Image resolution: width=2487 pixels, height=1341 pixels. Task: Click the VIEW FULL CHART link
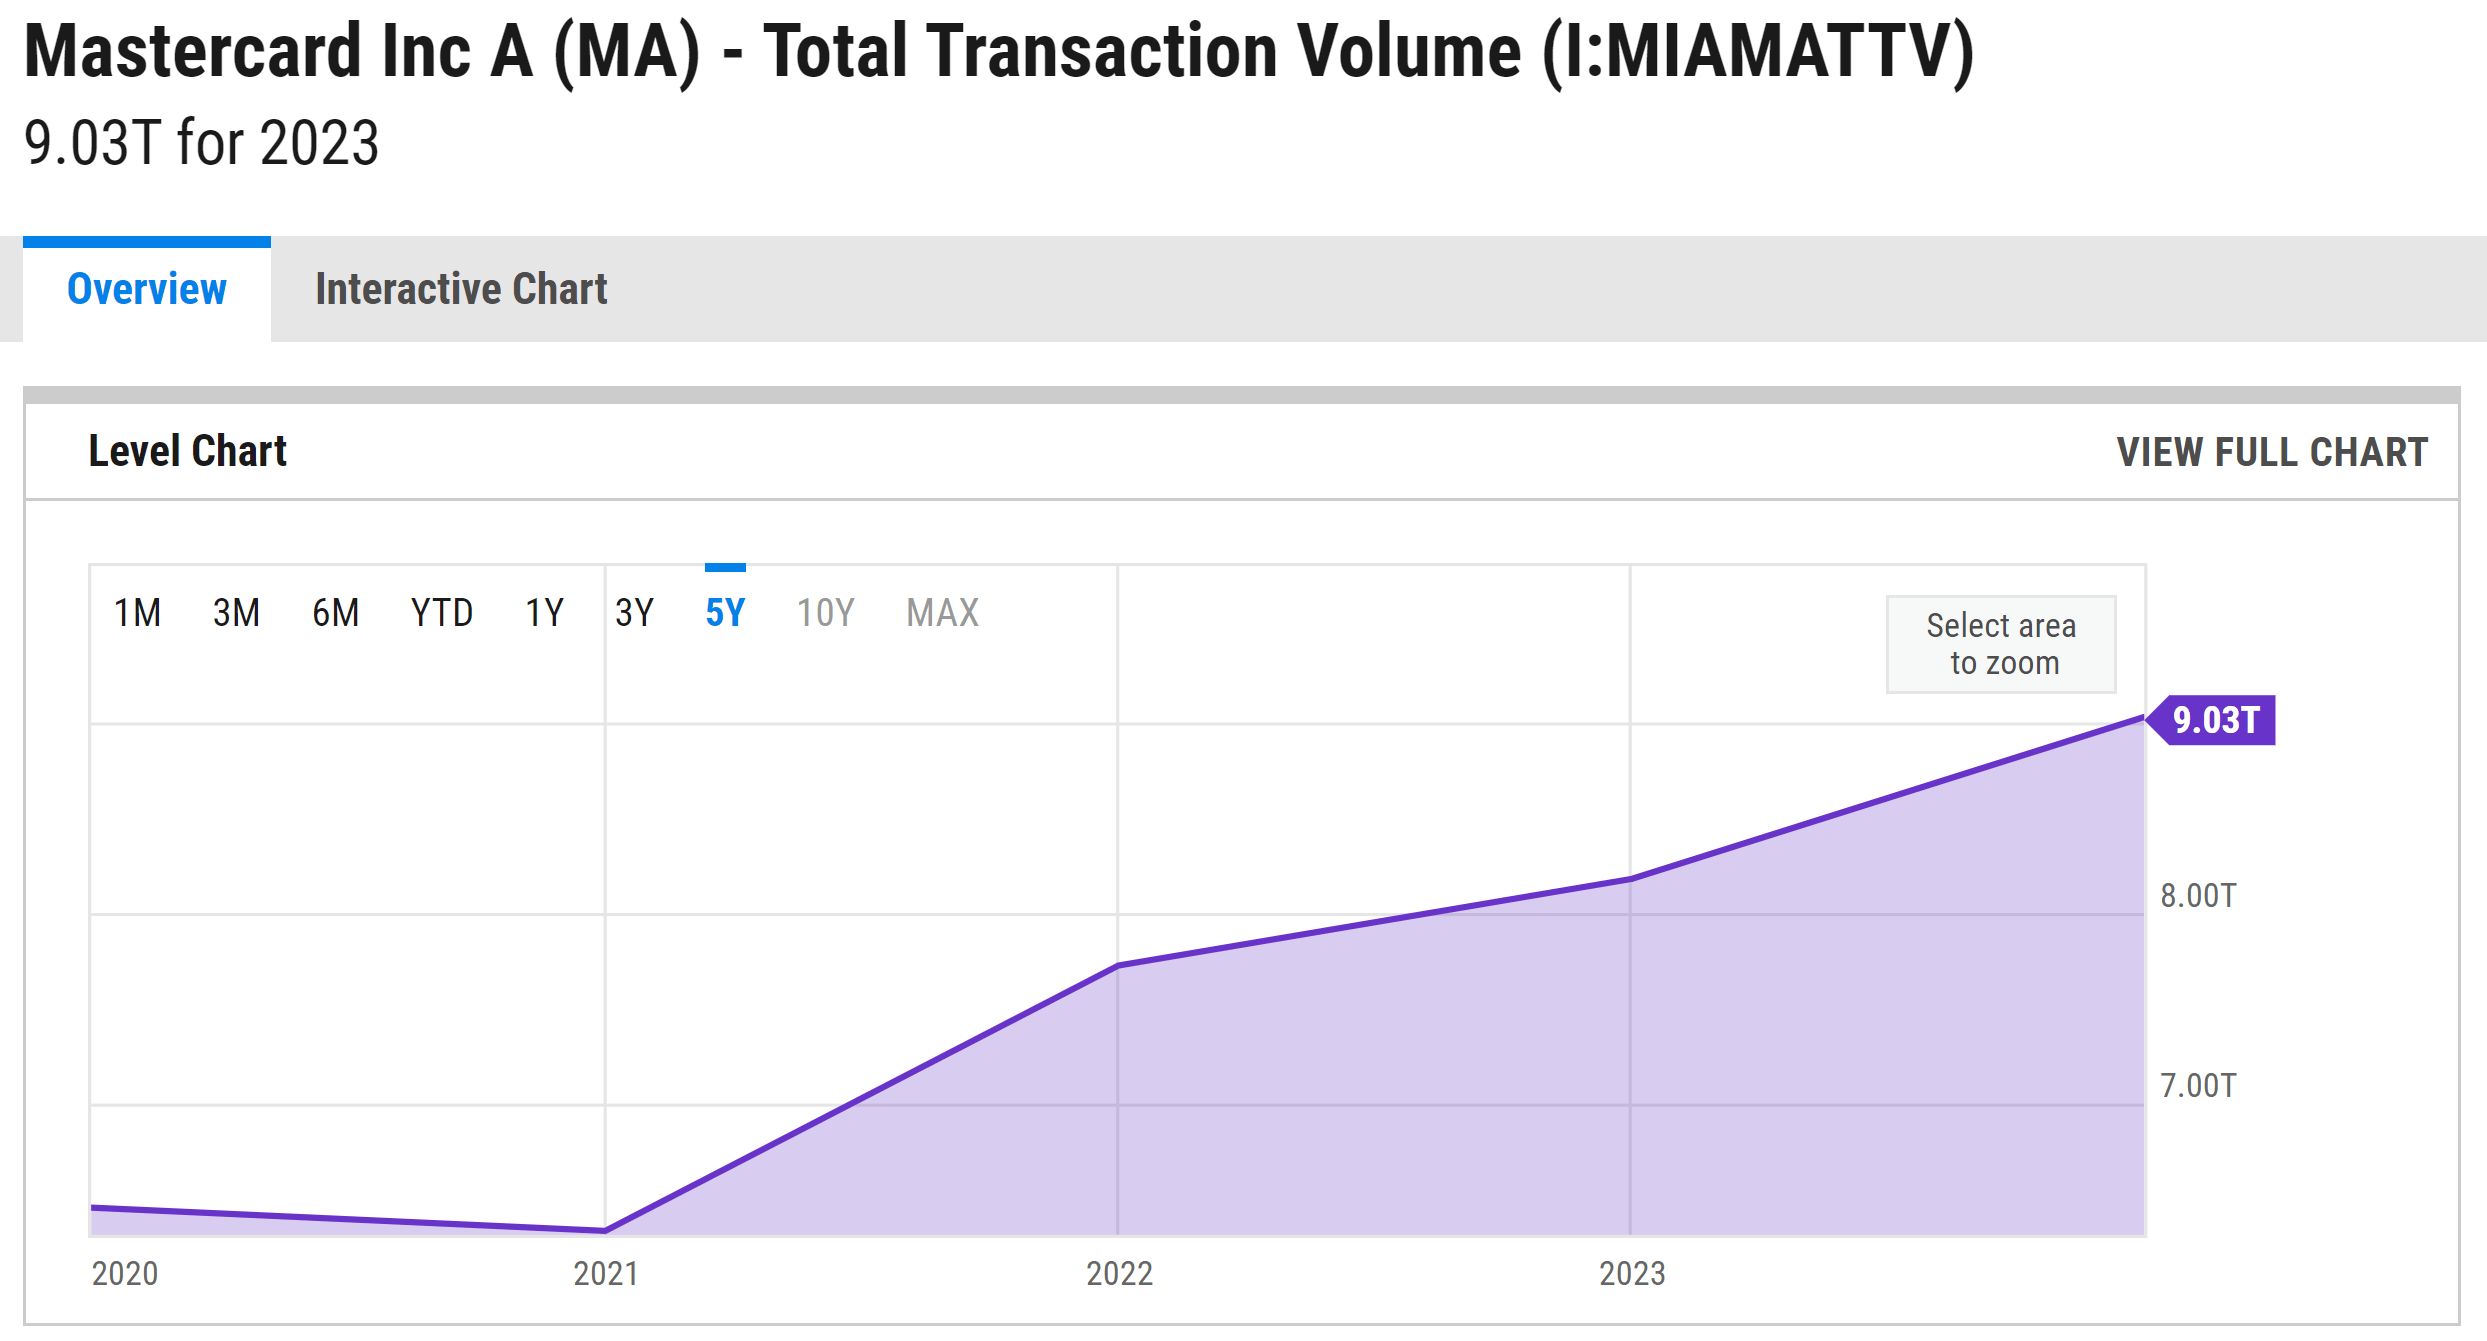pyautogui.click(x=2271, y=453)
